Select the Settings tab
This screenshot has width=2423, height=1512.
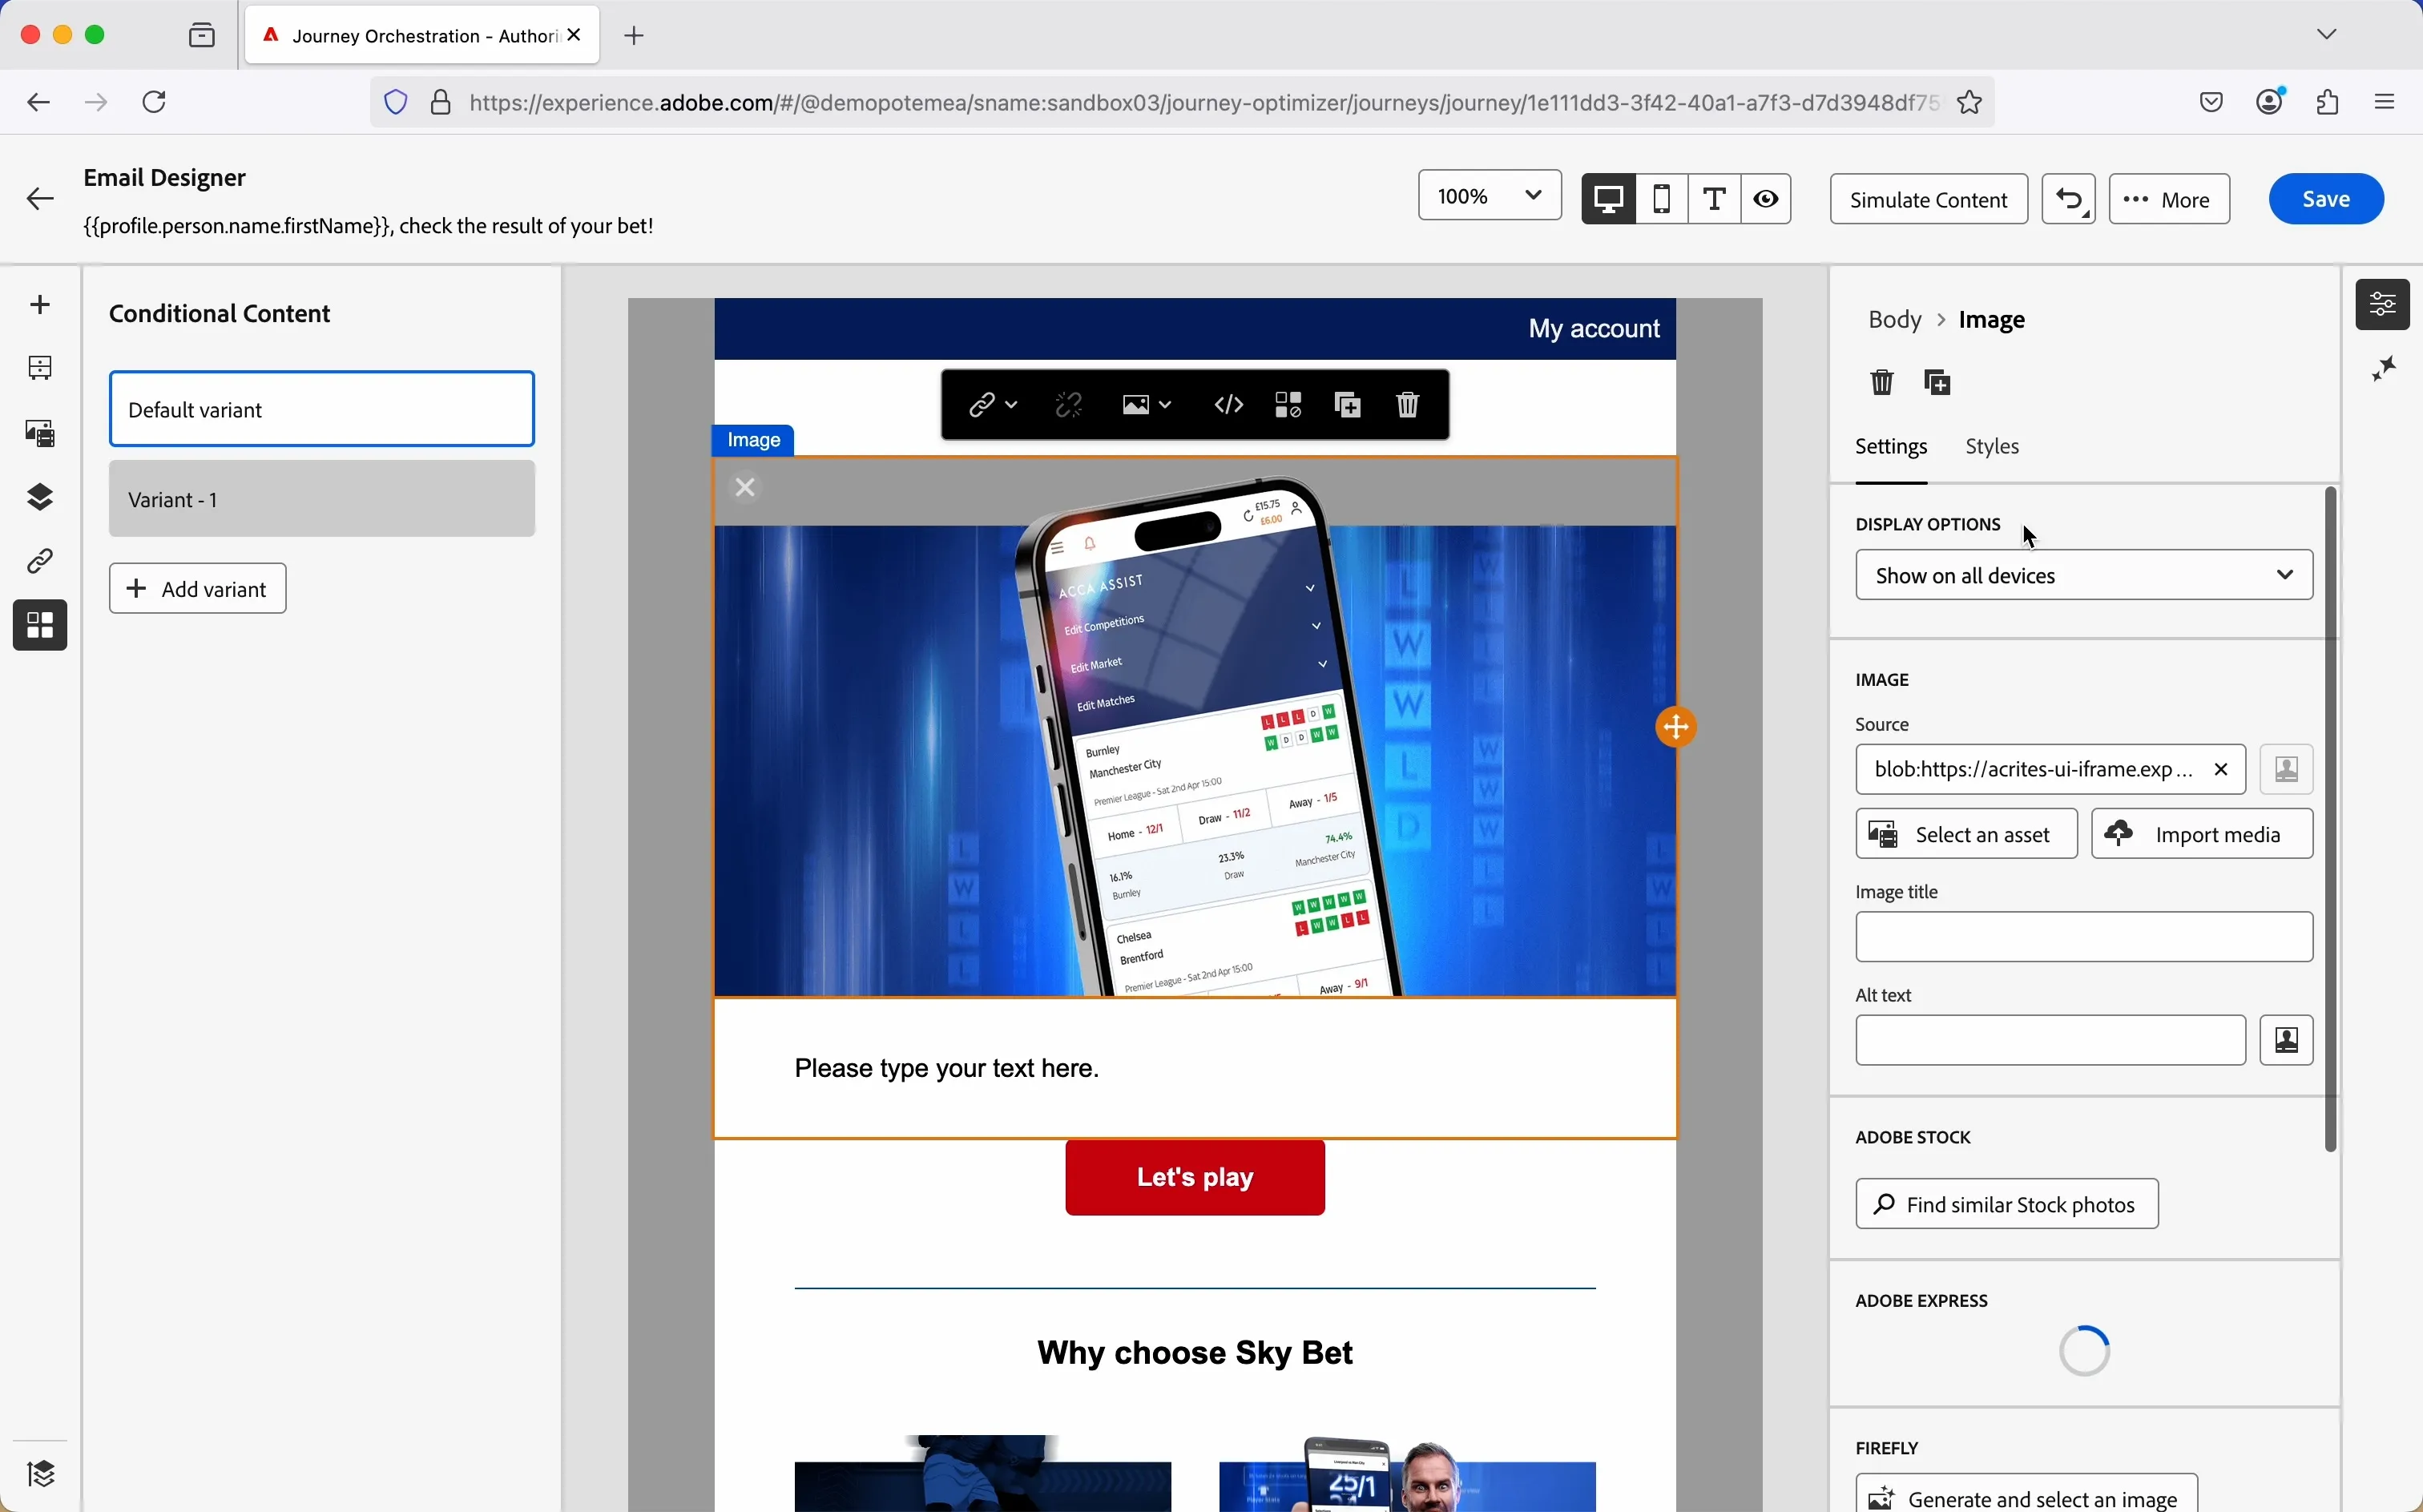pyautogui.click(x=1891, y=447)
